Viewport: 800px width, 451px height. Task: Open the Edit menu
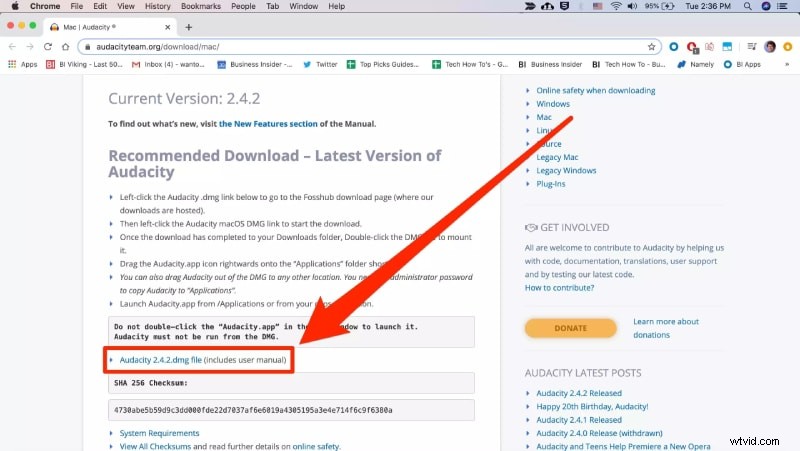pyautogui.click(x=100, y=6)
